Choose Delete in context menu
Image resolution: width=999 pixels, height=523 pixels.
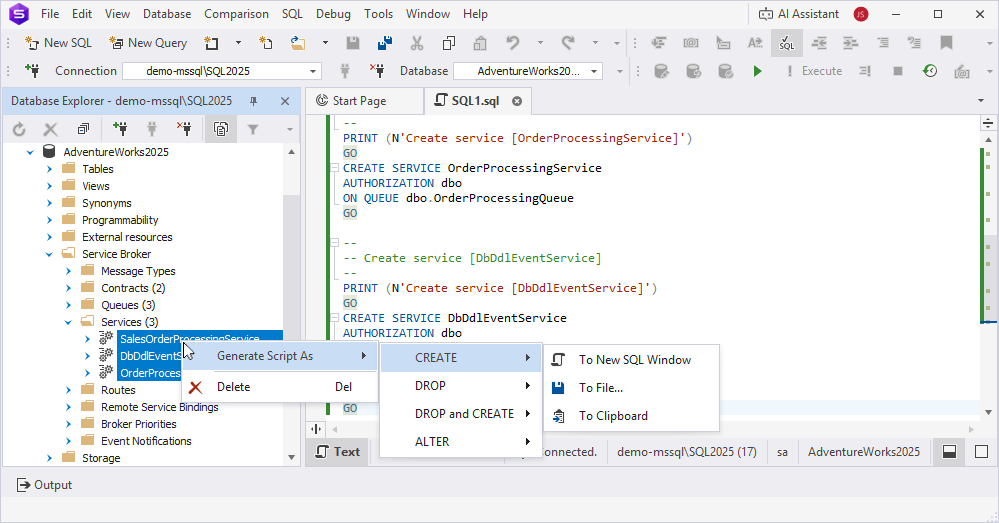(x=280, y=387)
